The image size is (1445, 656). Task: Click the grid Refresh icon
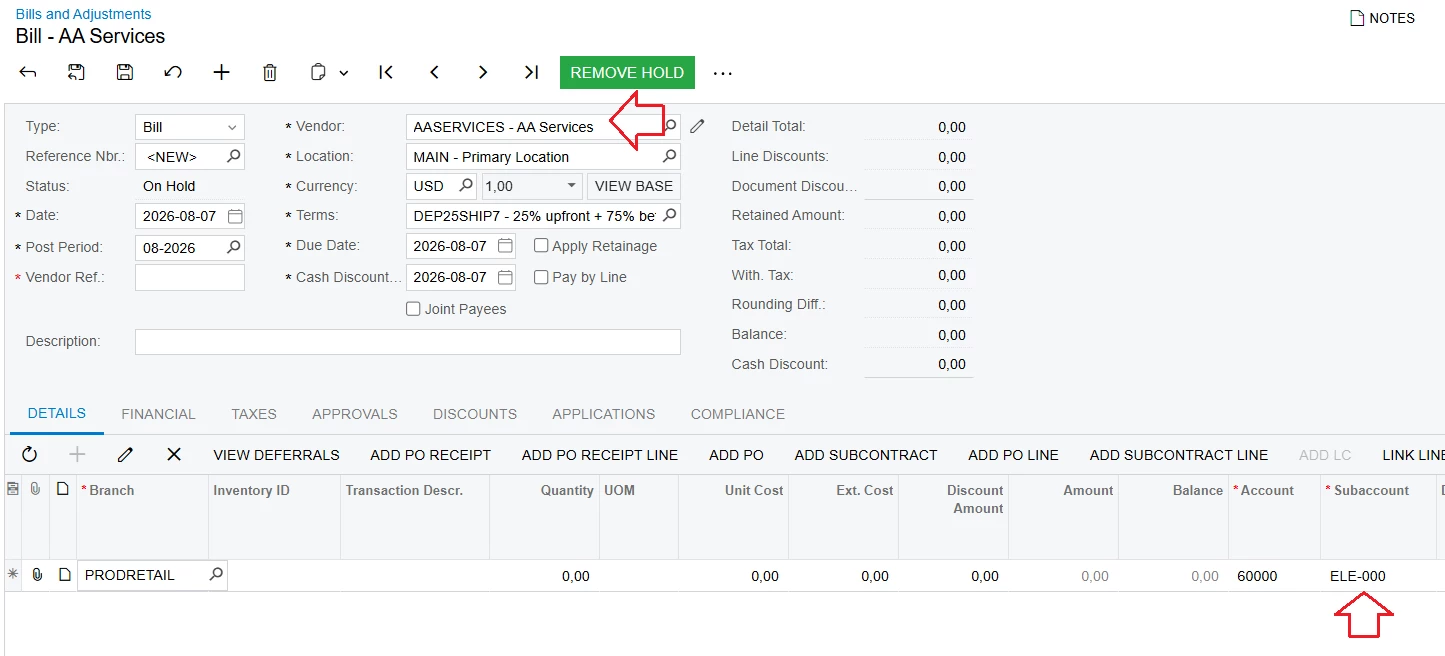pyautogui.click(x=29, y=454)
